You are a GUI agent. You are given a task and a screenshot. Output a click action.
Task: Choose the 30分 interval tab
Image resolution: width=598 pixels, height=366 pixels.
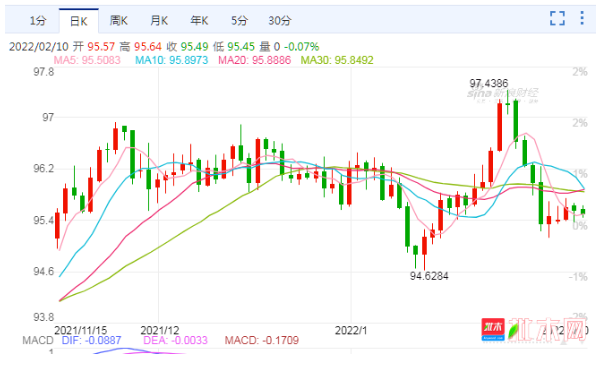tap(280, 21)
